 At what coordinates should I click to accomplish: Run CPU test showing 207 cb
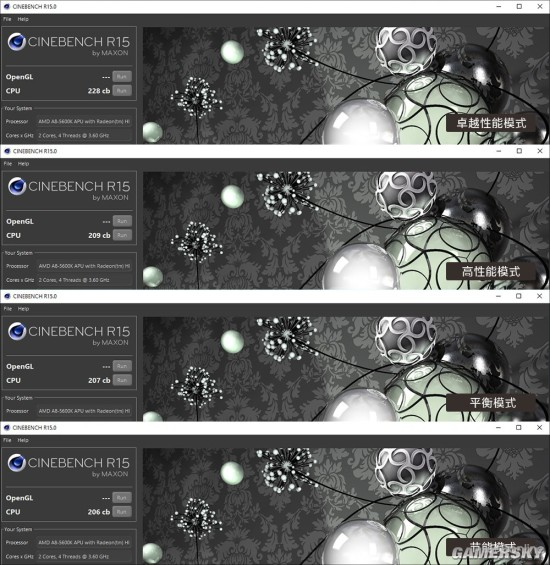122,380
